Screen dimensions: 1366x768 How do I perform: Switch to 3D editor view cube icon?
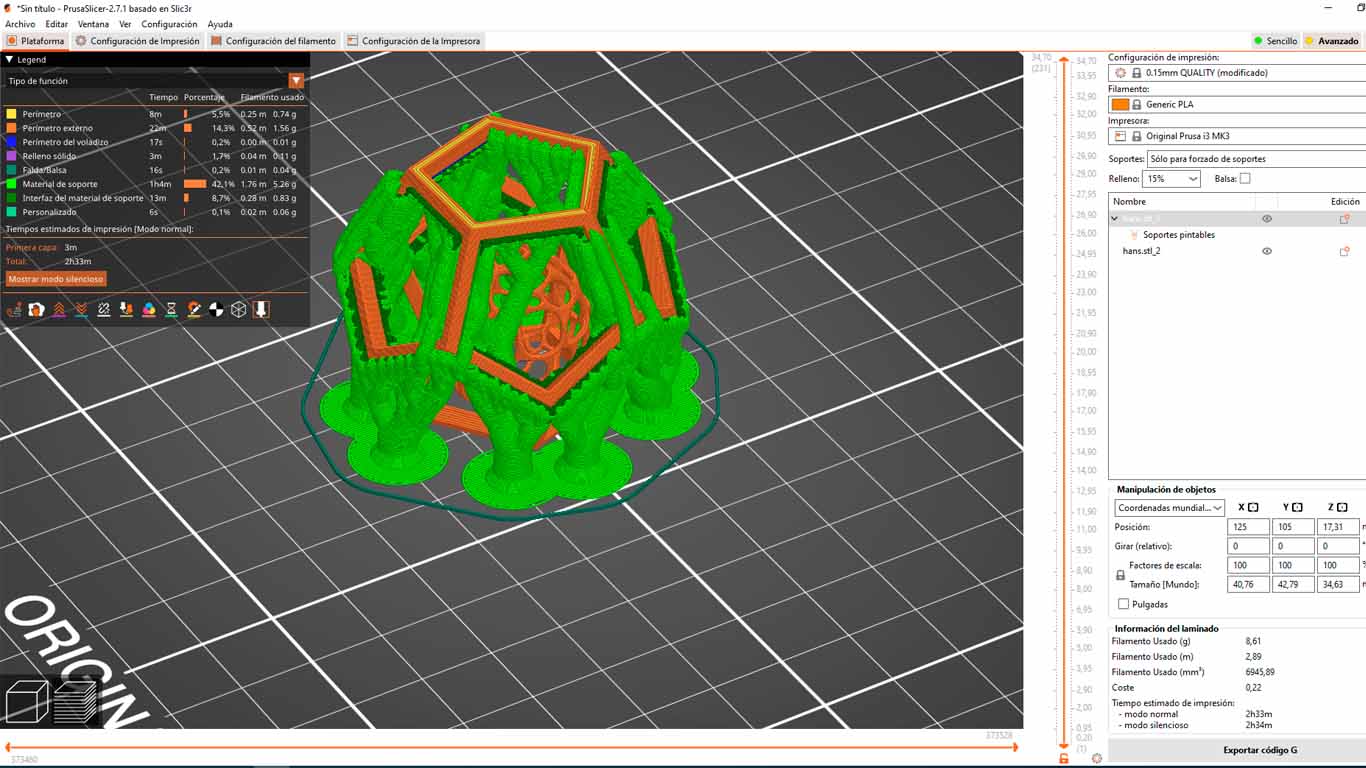click(26, 701)
